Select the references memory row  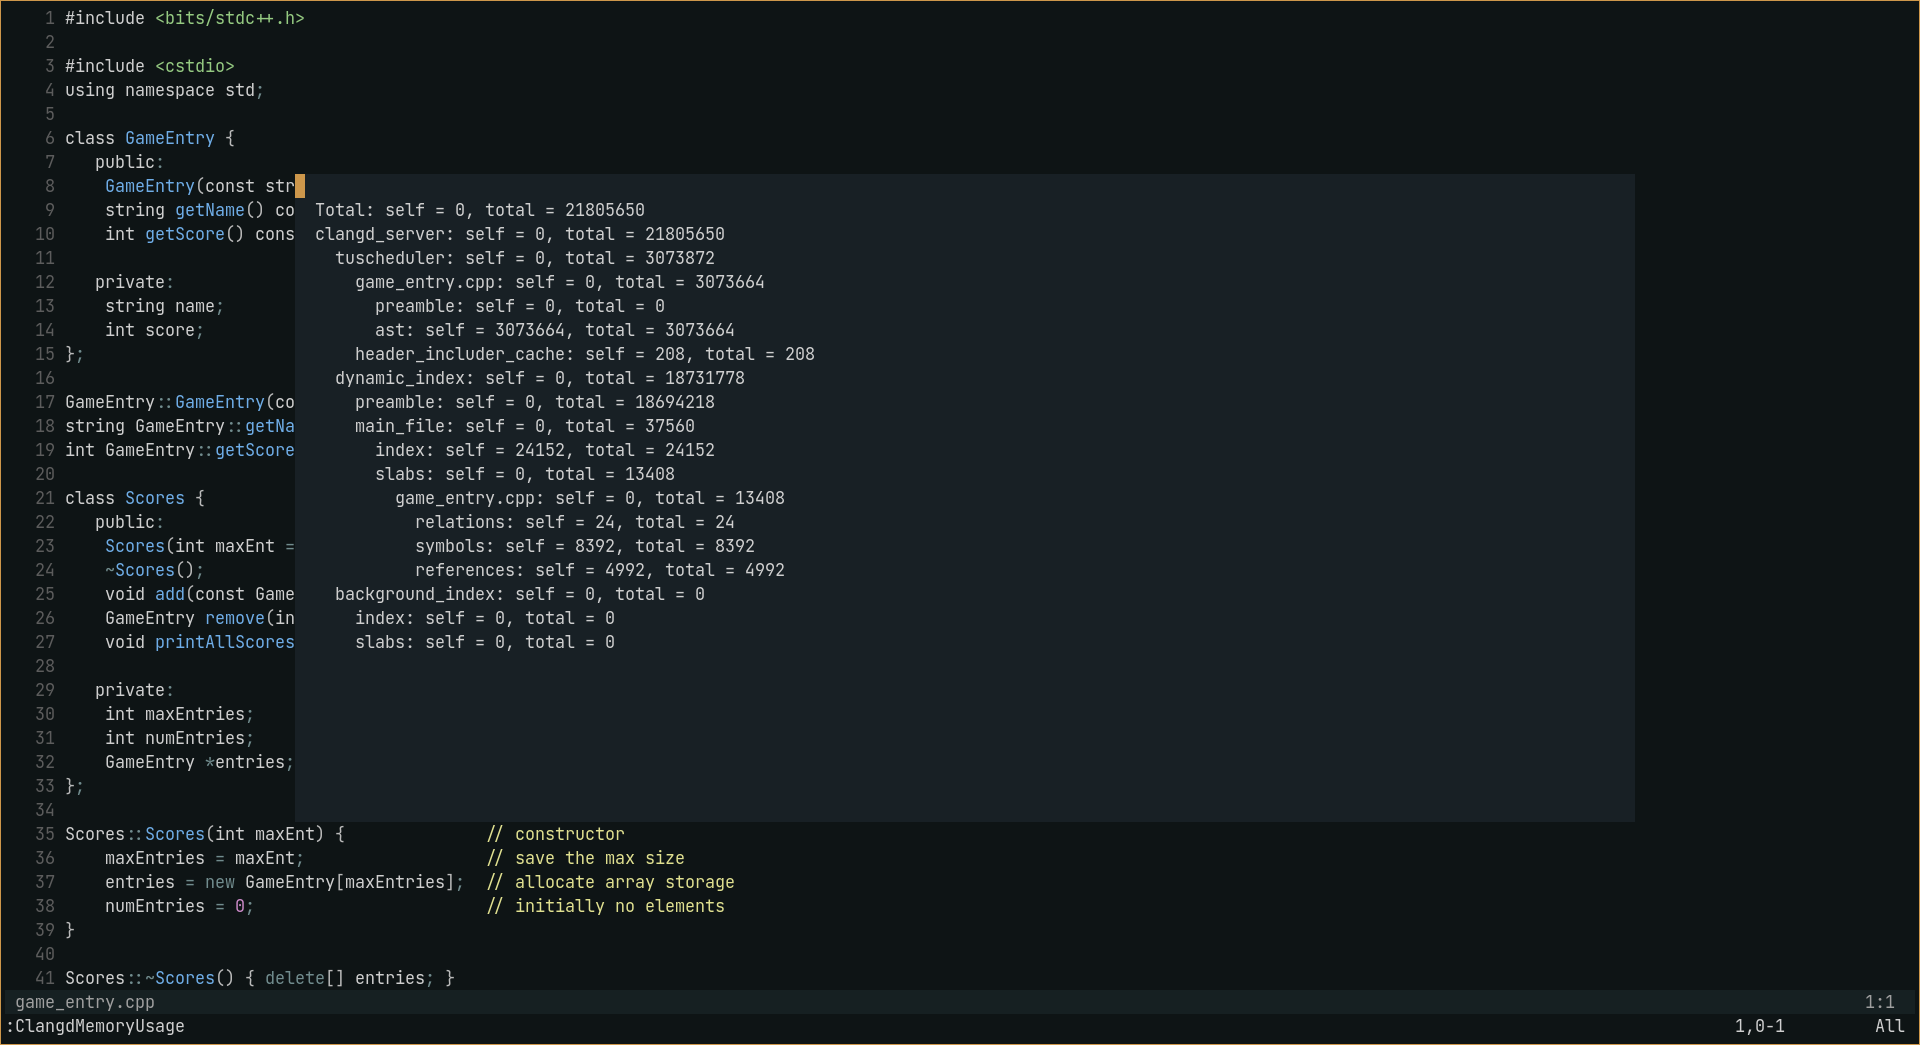tap(599, 570)
